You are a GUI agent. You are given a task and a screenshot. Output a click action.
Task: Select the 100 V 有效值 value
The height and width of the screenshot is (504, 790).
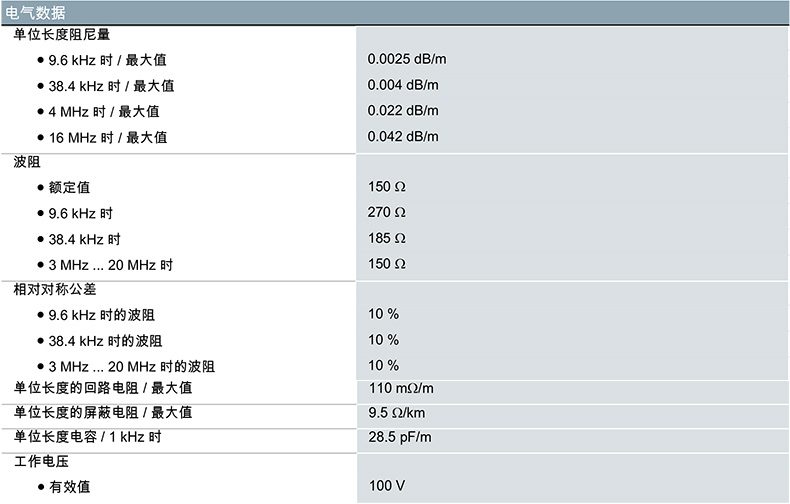click(386, 486)
